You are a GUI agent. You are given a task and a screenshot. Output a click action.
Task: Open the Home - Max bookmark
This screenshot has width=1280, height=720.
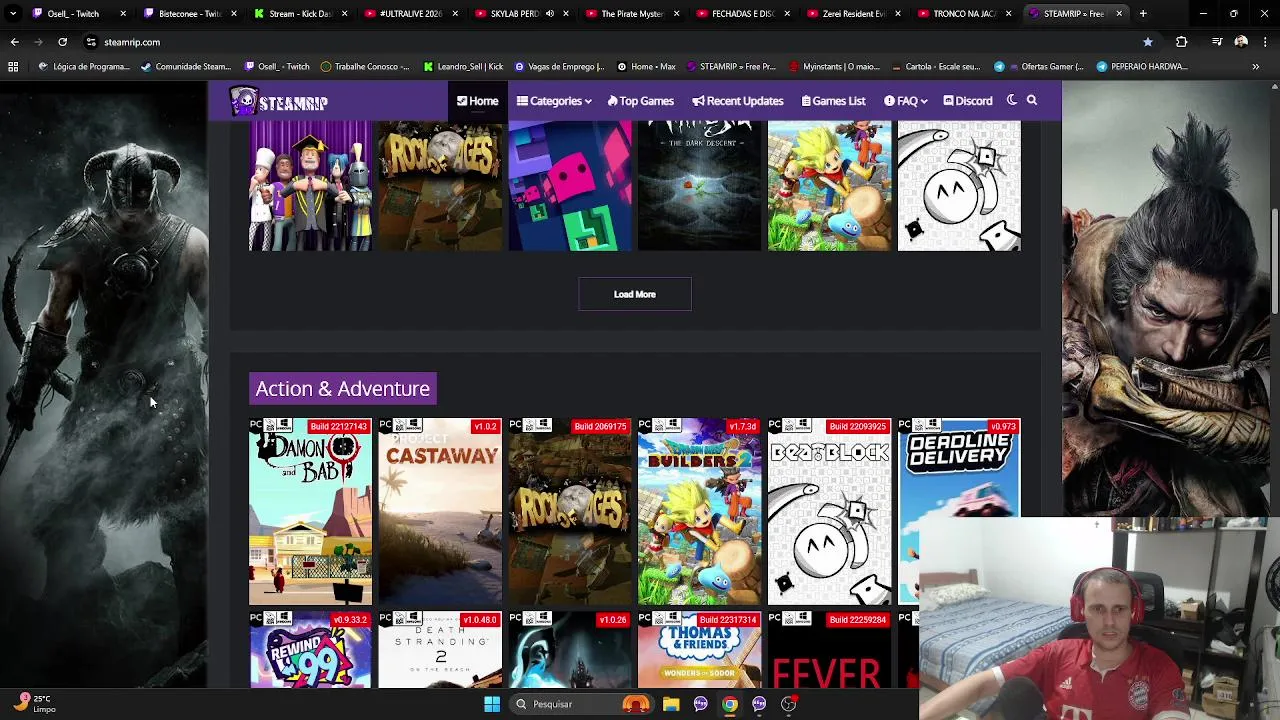(646, 67)
